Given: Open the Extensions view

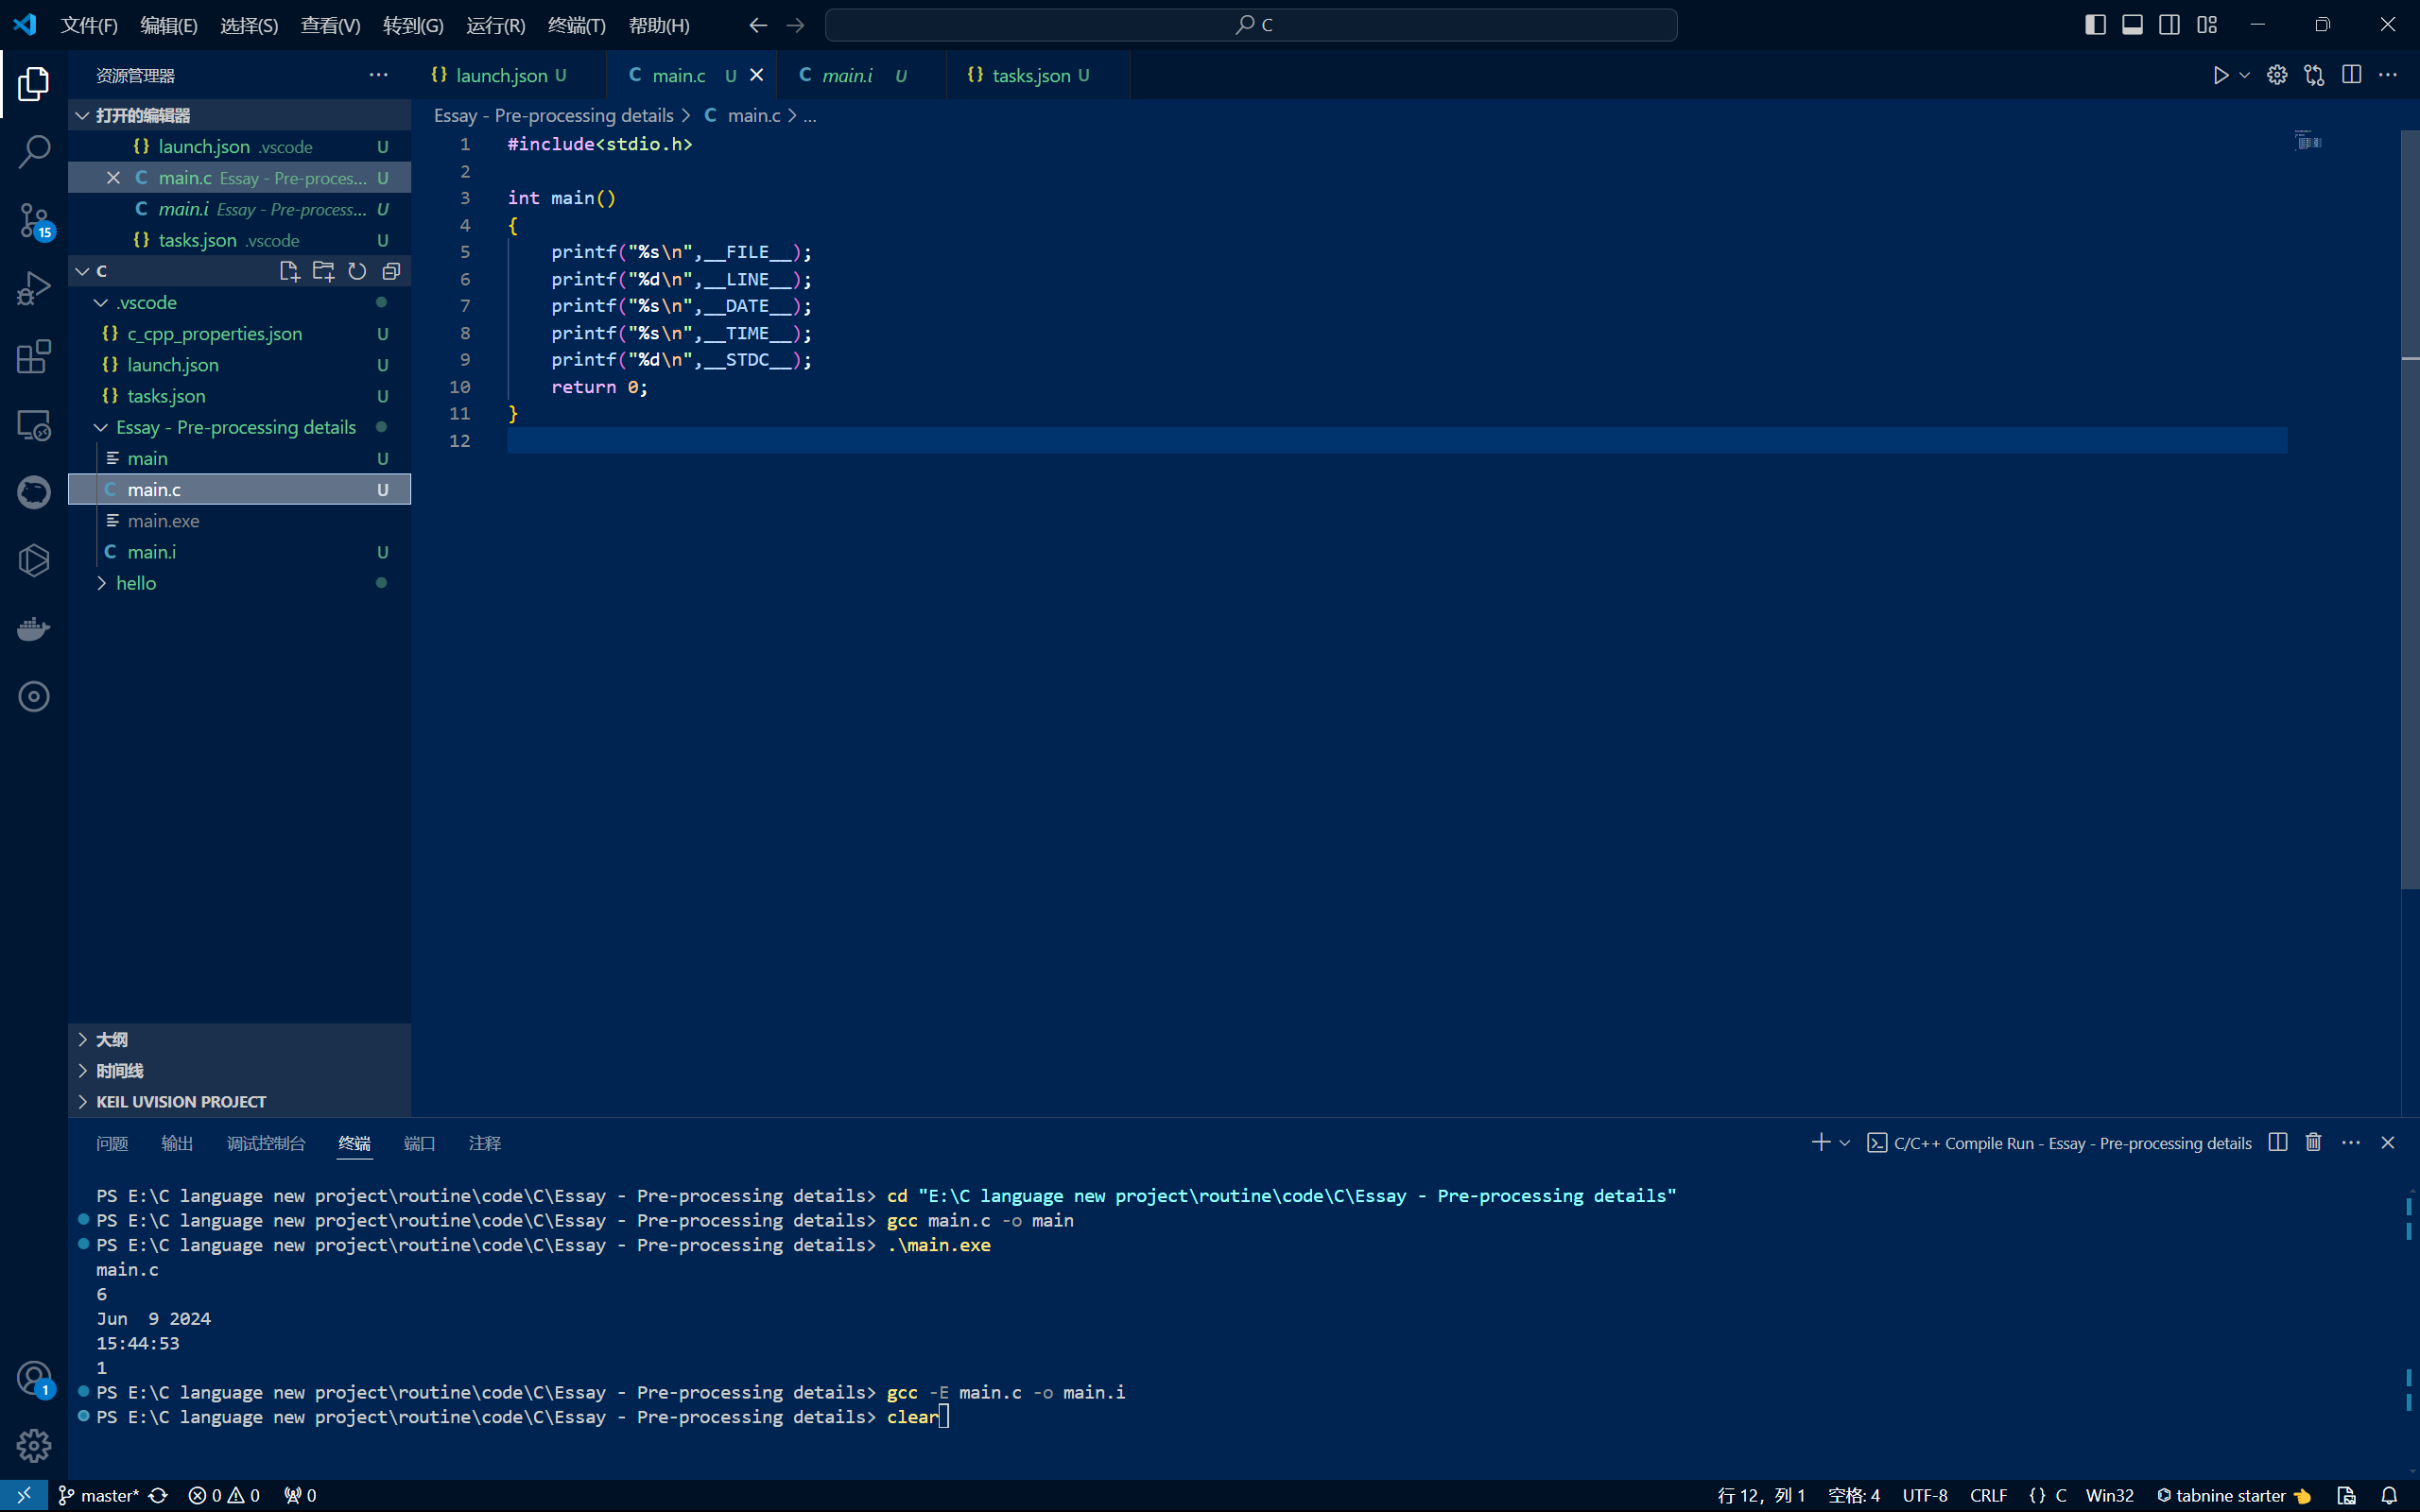Looking at the screenshot, I should (x=33, y=357).
